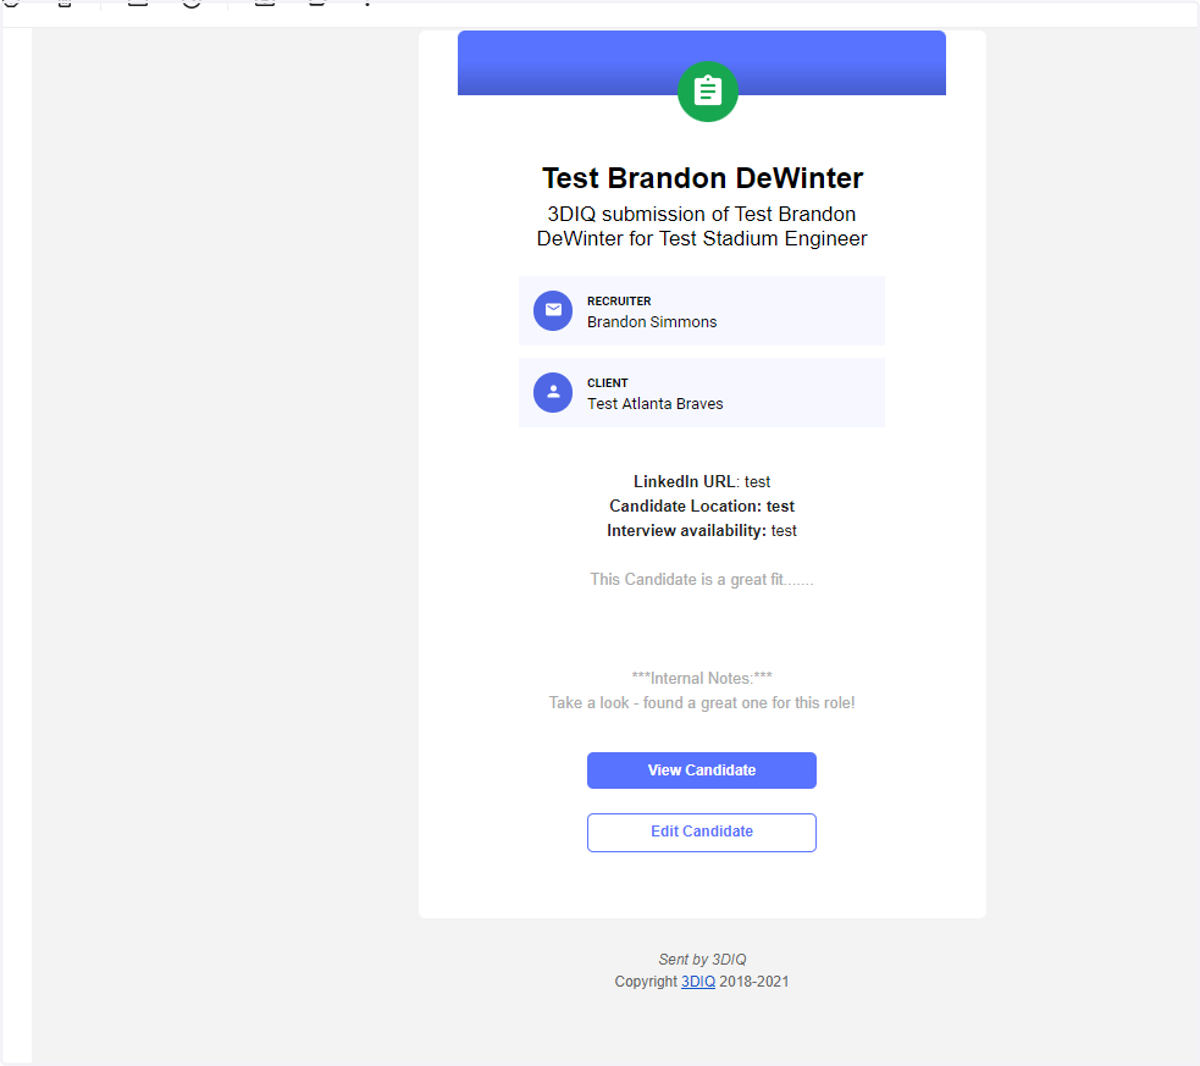Click the CLIENT label

tap(608, 383)
